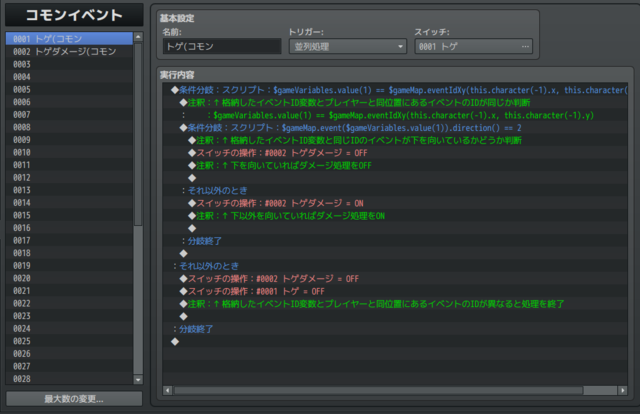Open the トリガー dropdown showing 並列処理
The width and height of the screenshot is (640, 414).
[348, 47]
